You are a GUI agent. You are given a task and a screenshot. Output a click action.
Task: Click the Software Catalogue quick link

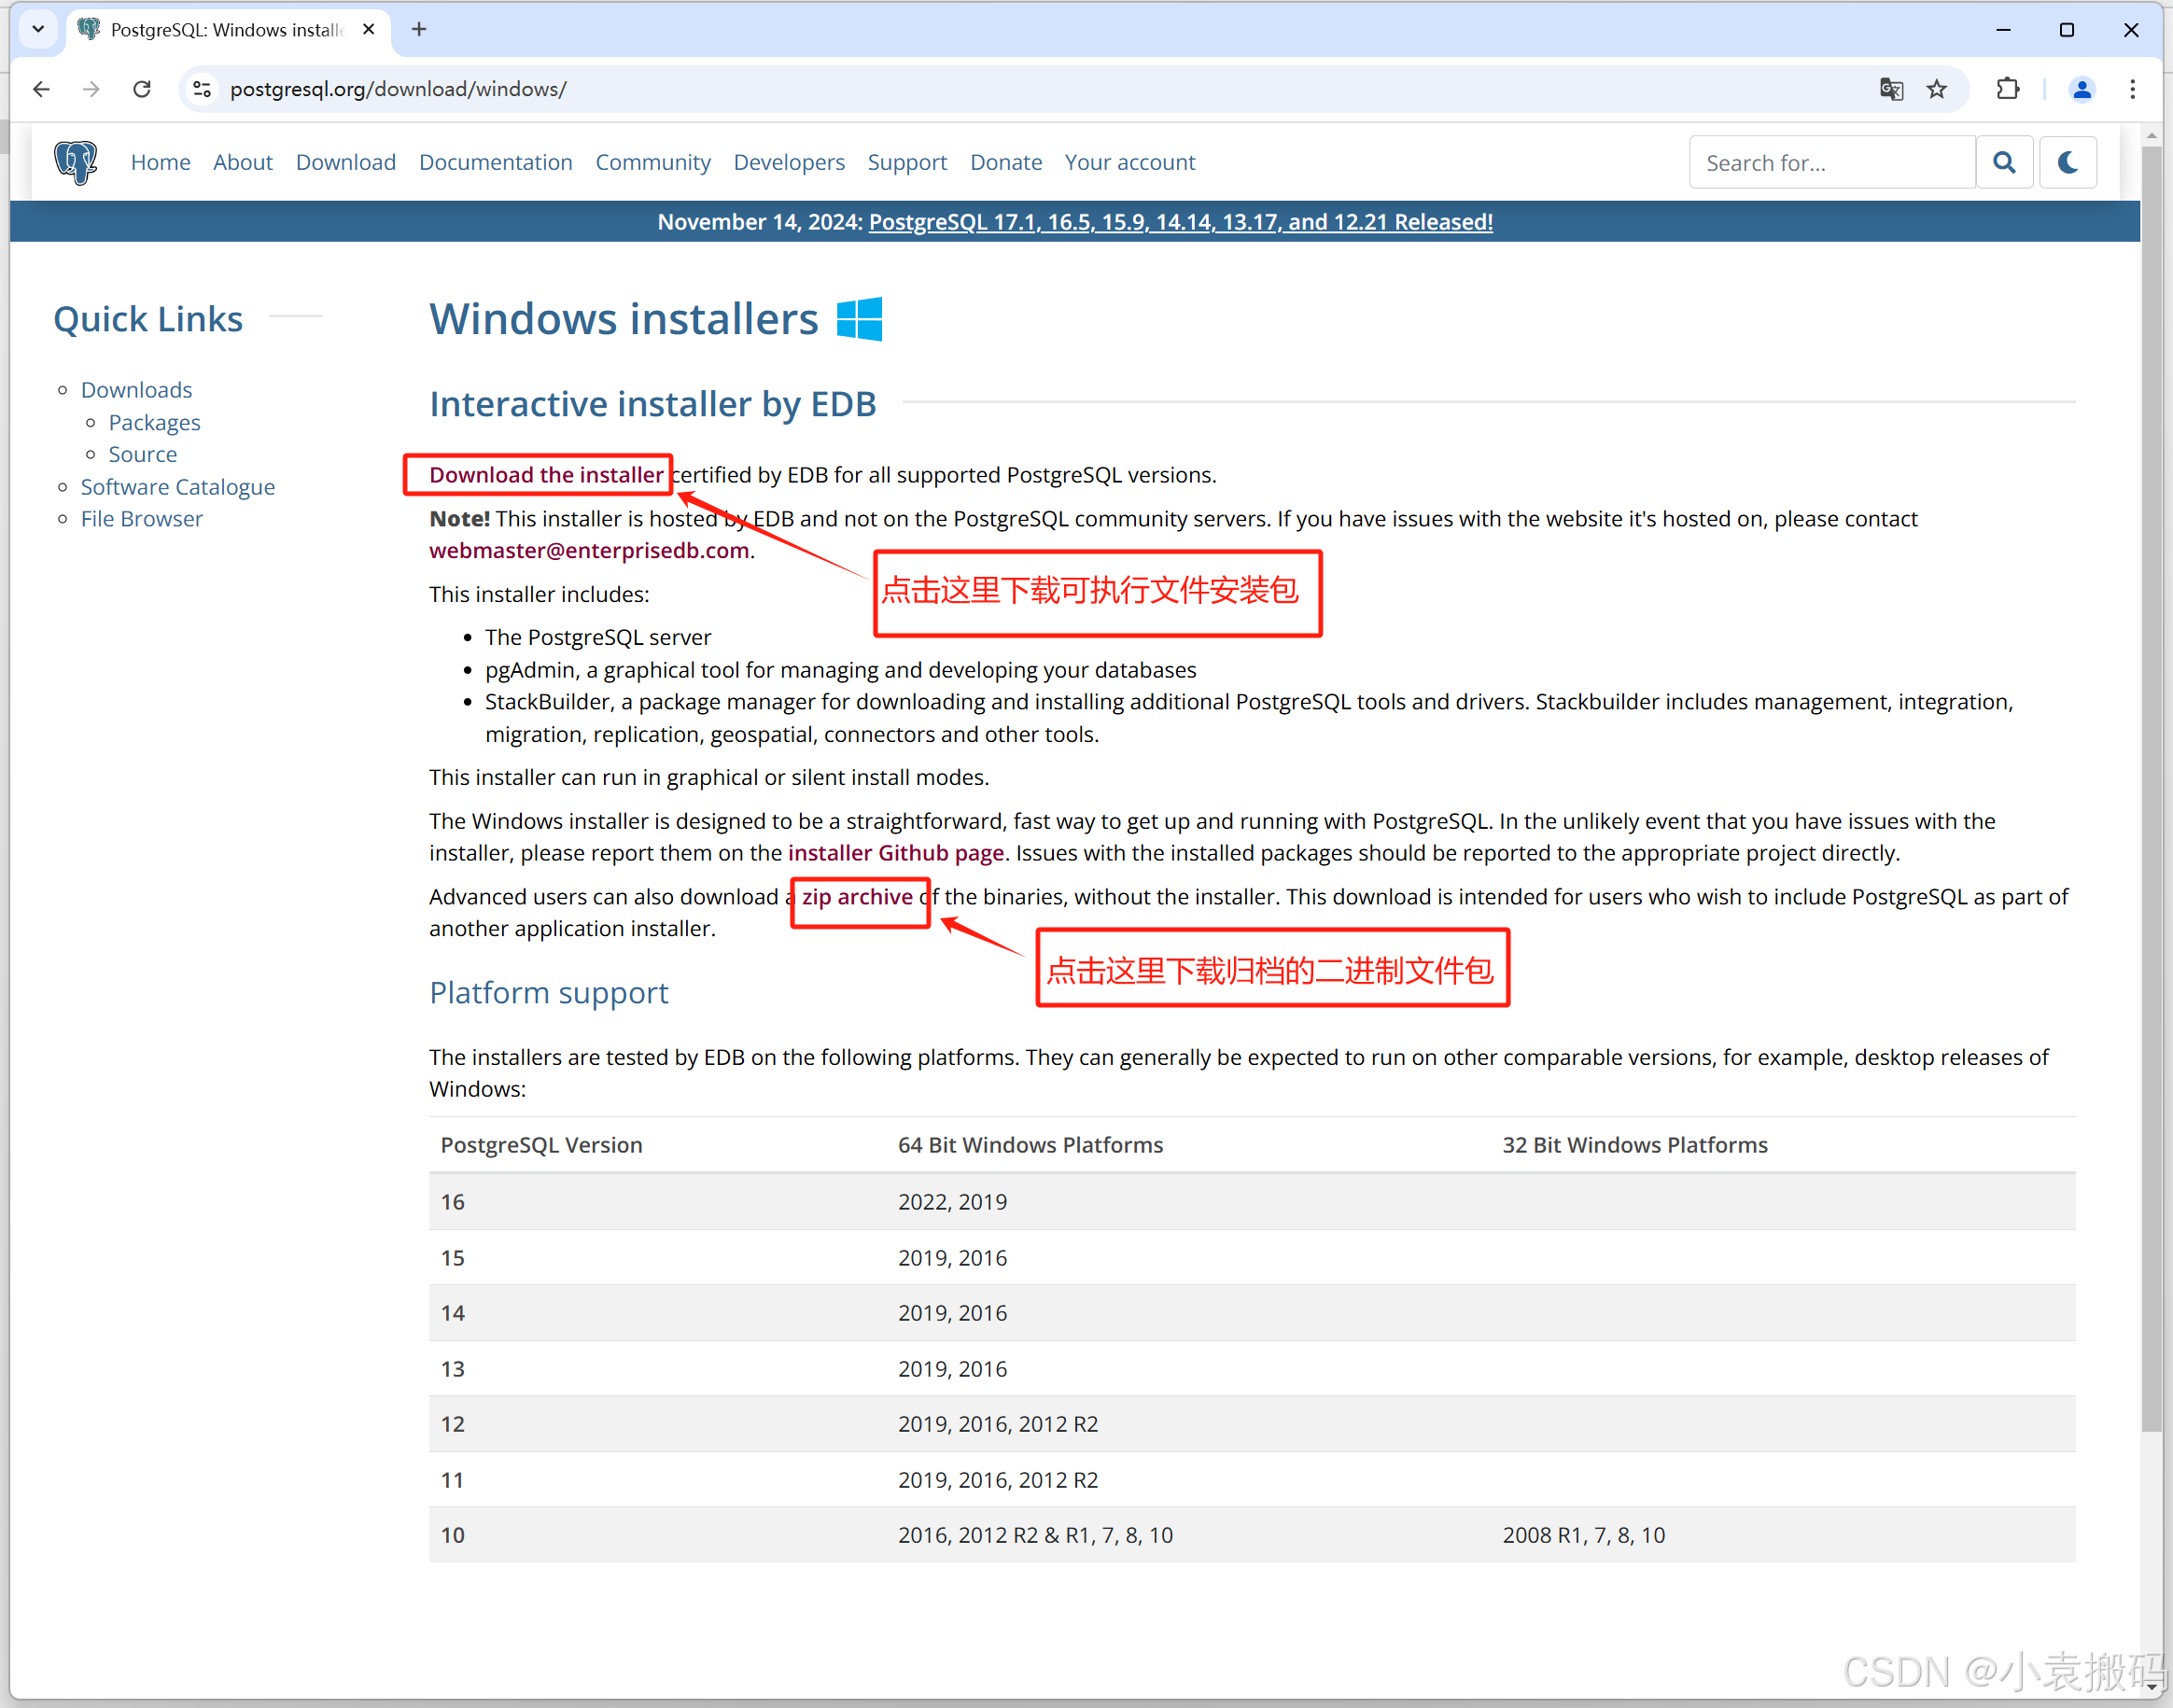(178, 487)
